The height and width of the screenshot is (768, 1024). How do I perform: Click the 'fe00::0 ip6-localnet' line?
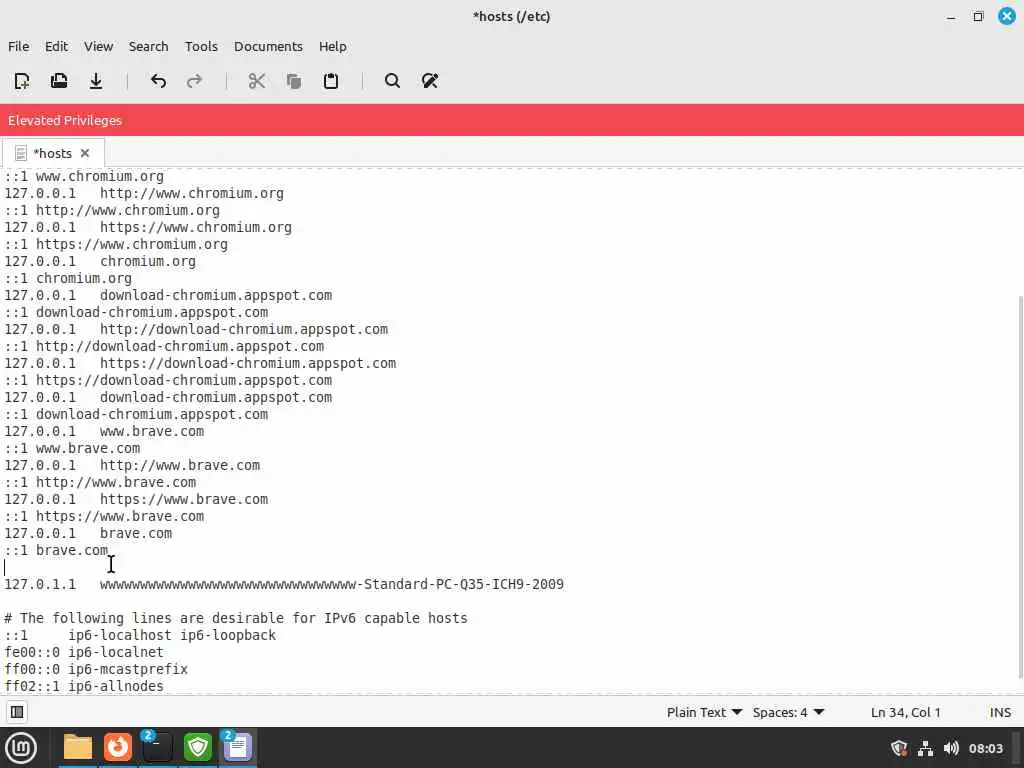click(84, 652)
